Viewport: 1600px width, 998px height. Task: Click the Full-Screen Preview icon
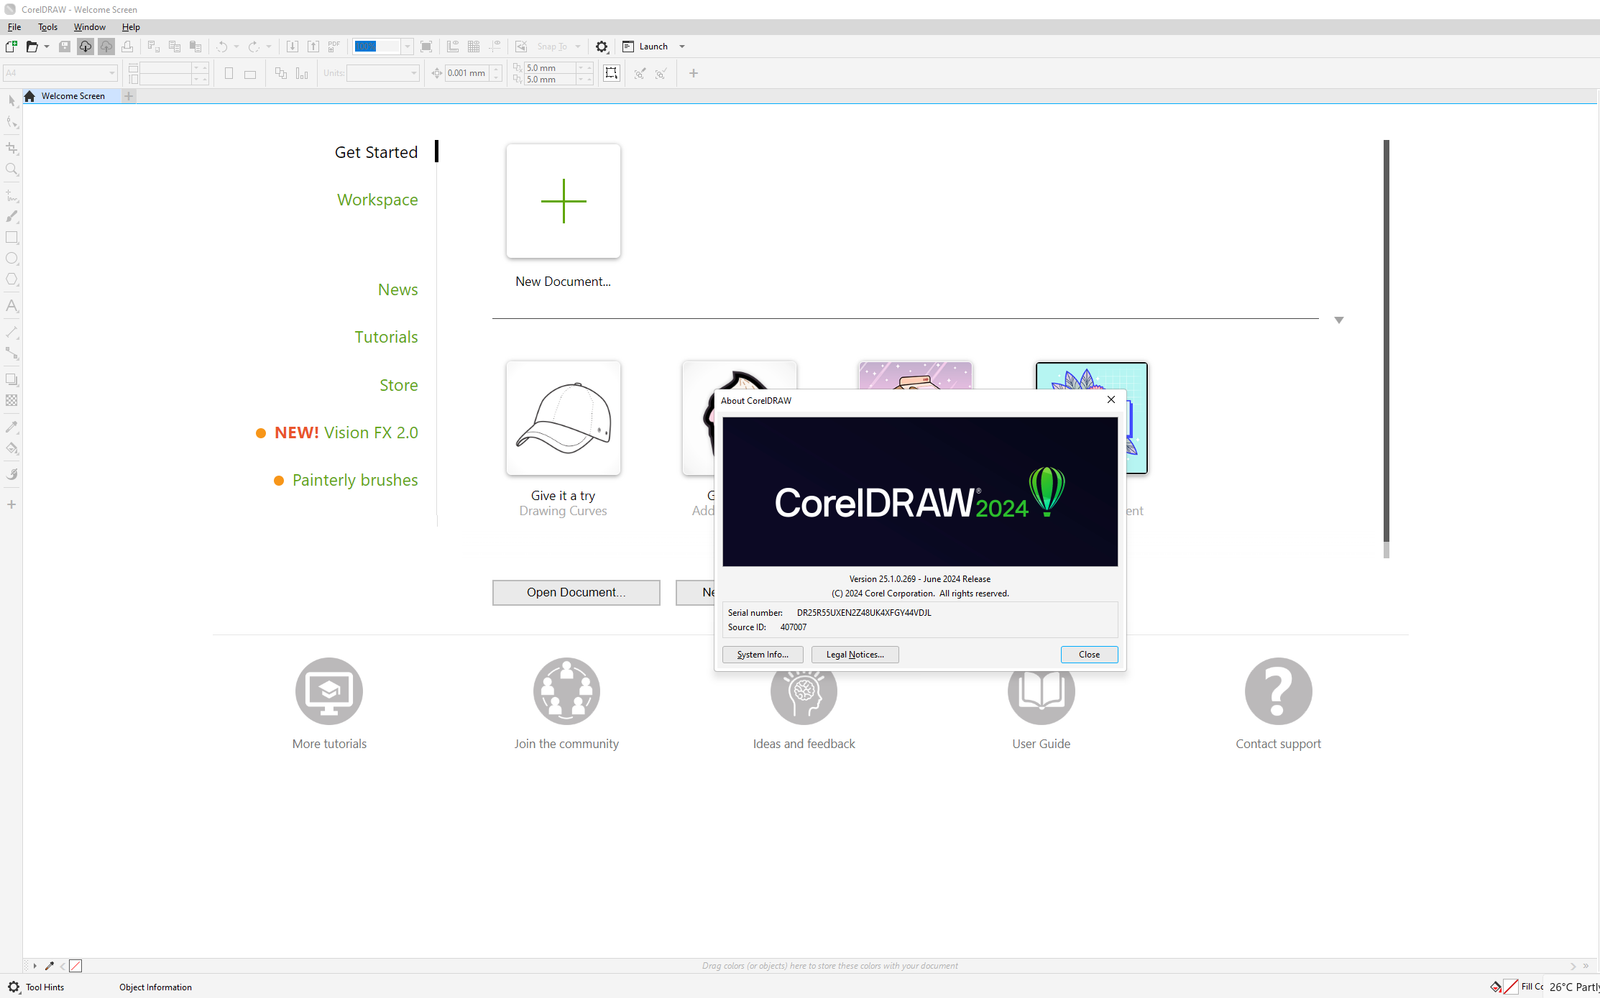tap(426, 47)
